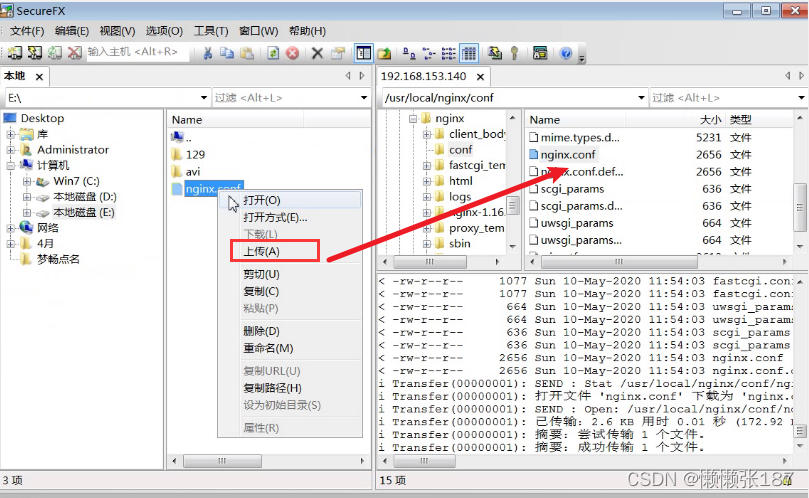Click the Copy toolbar icon

point(227,53)
